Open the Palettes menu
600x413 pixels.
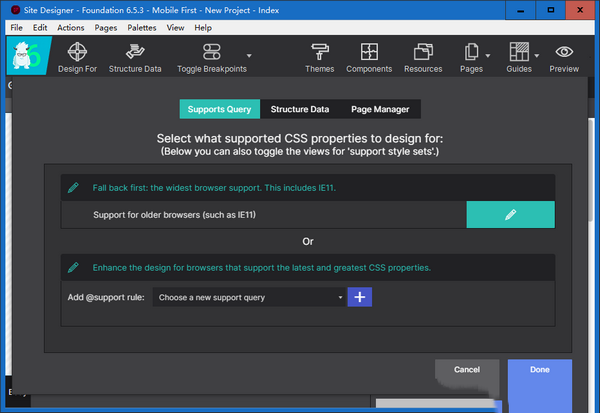pyautogui.click(x=142, y=28)
